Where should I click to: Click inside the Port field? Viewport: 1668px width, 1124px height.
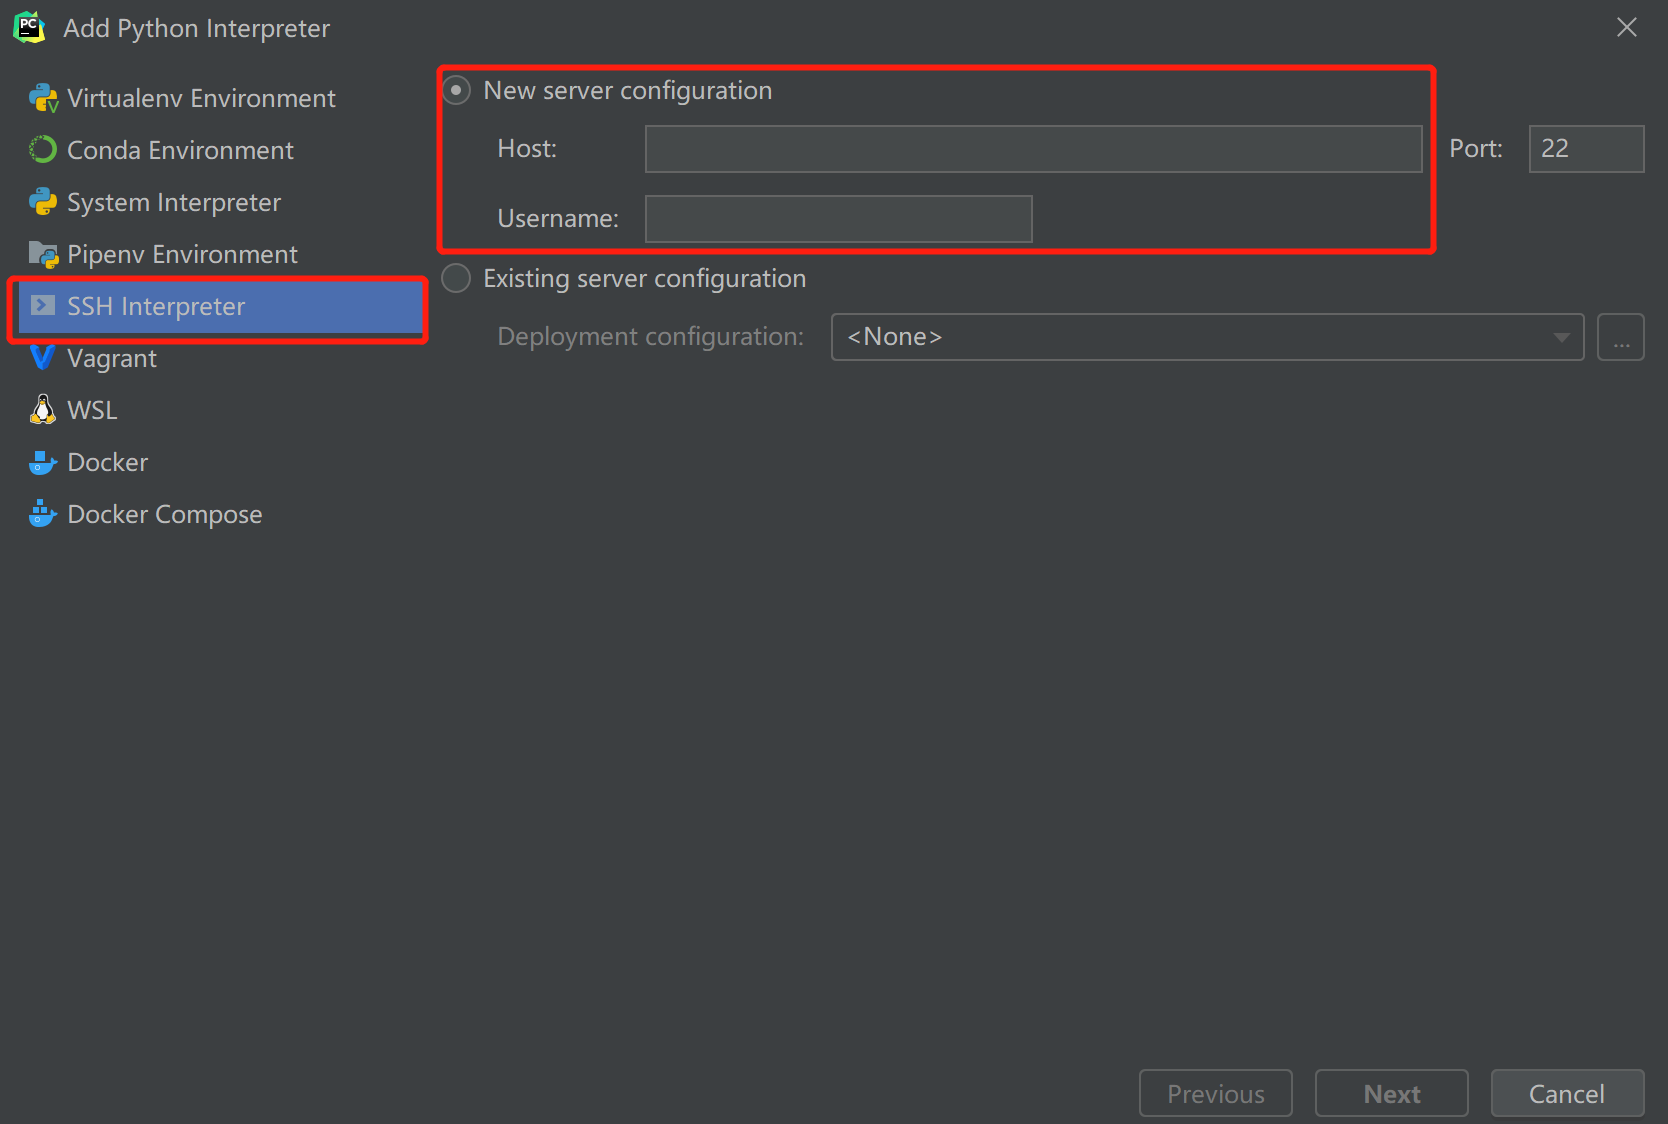click(x=1586, y=149)
